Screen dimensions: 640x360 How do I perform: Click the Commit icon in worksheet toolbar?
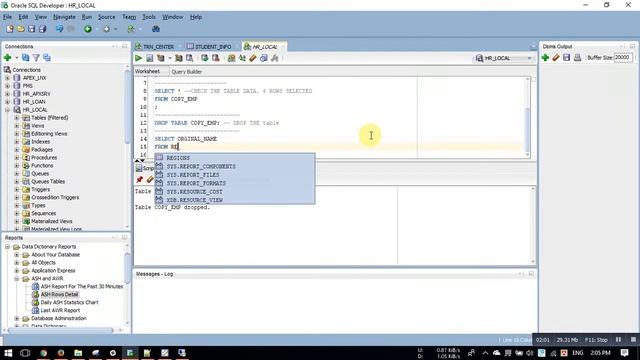pyautogui.click(x=204, y=58)
